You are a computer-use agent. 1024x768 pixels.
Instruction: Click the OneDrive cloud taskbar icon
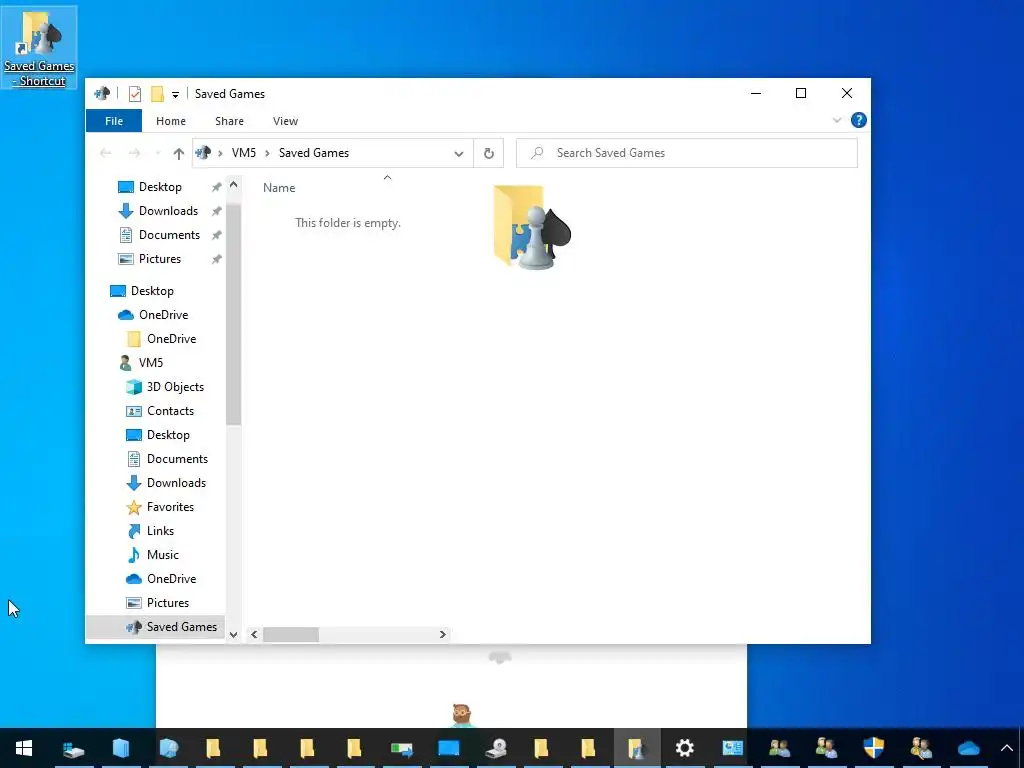968,748
